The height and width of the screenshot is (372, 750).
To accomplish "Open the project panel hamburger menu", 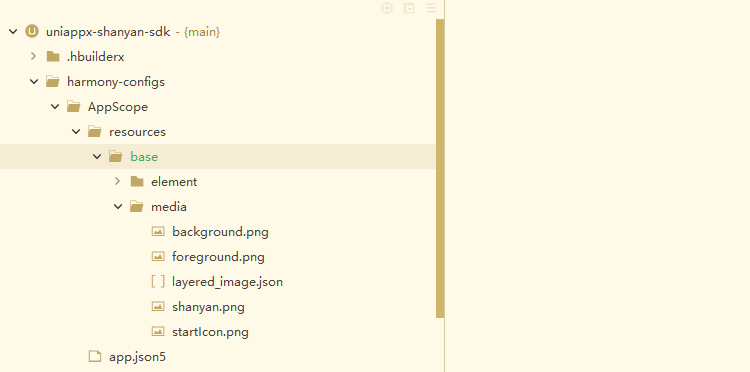I will [431, 8].
